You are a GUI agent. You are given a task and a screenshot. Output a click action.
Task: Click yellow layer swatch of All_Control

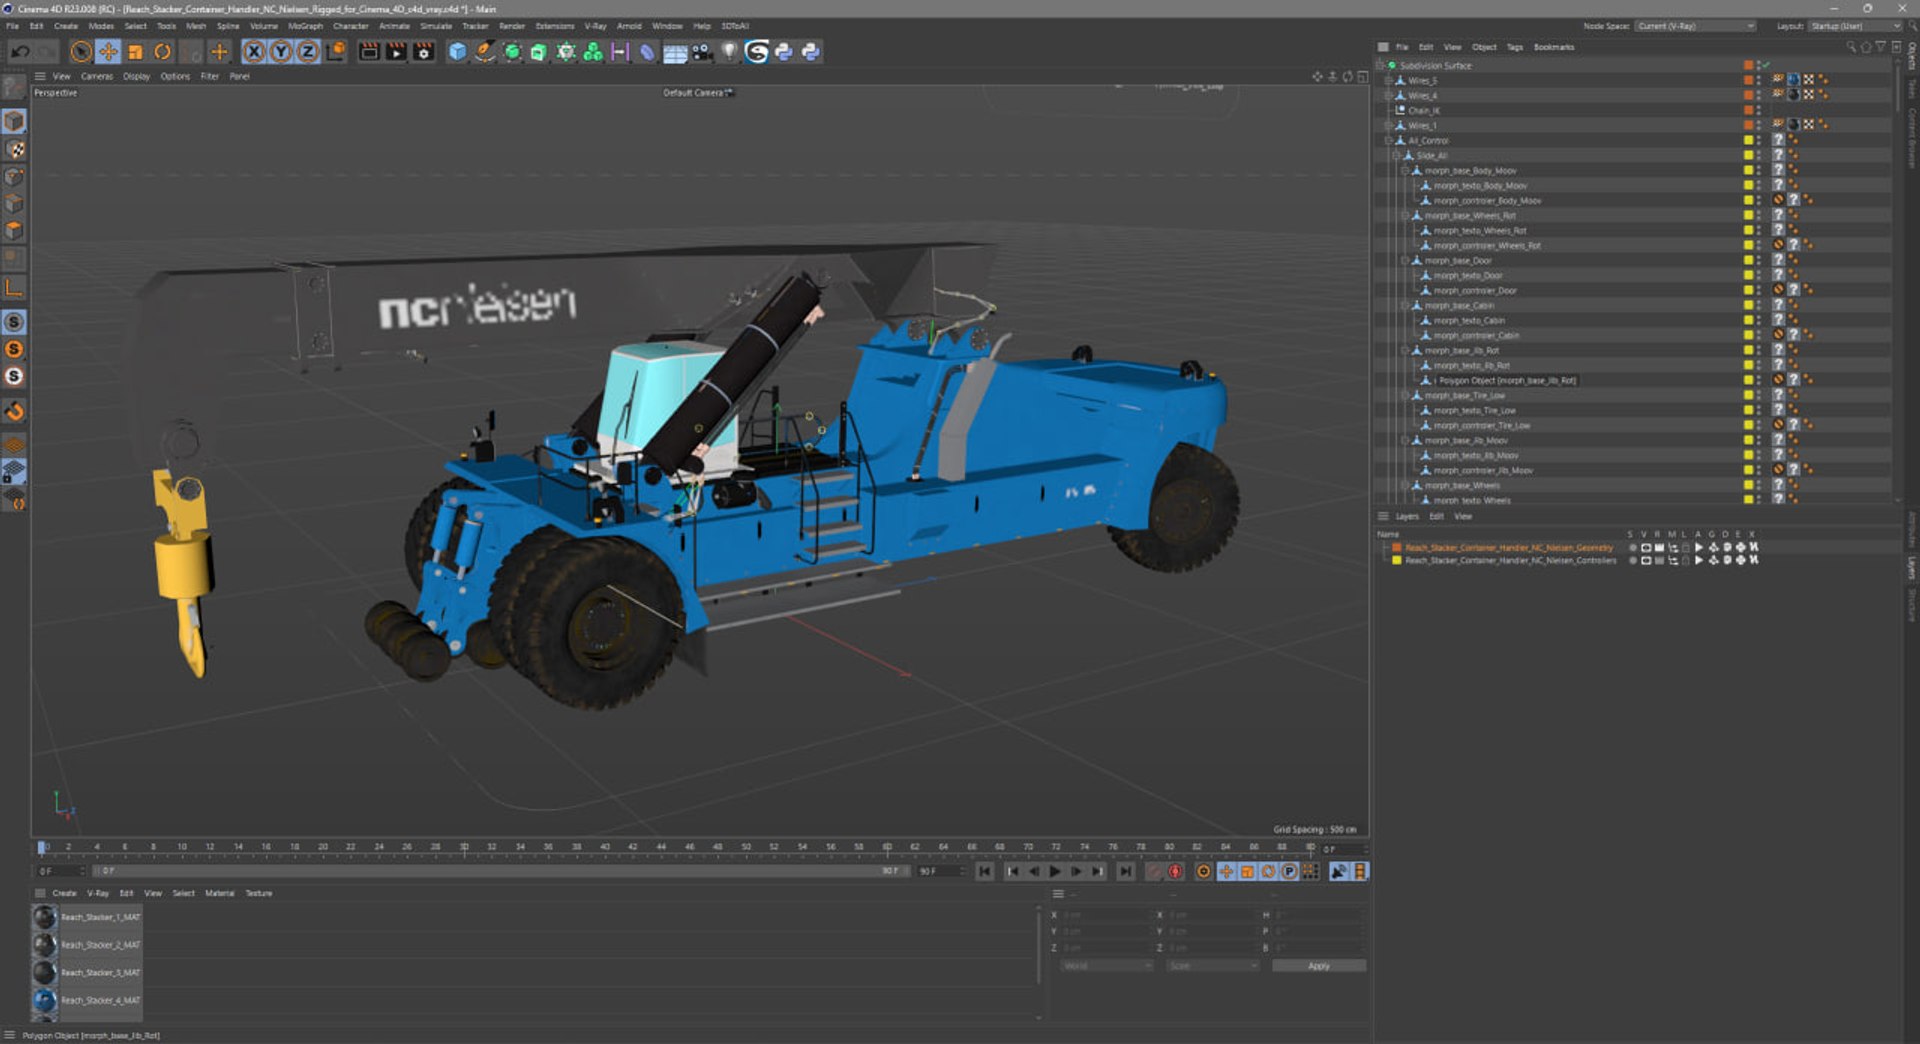tap(1748, 141)
